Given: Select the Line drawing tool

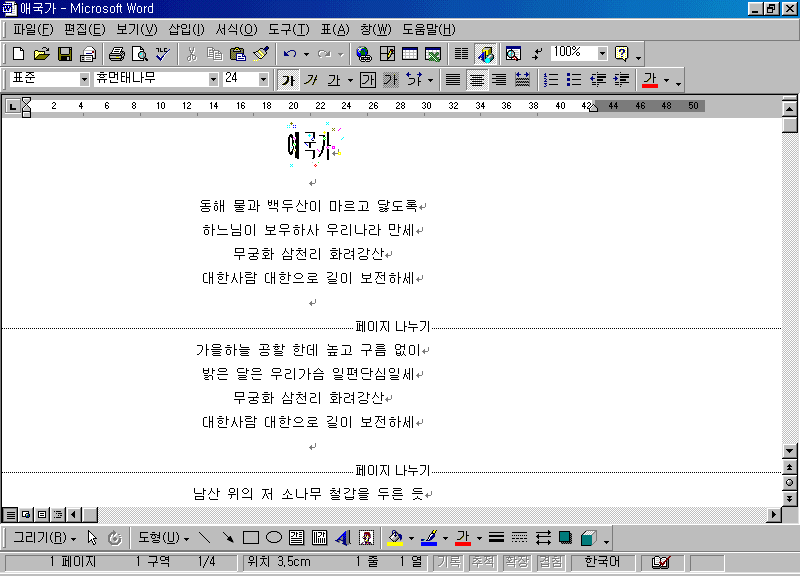Looking at the screenshot, I should point(205,538).
